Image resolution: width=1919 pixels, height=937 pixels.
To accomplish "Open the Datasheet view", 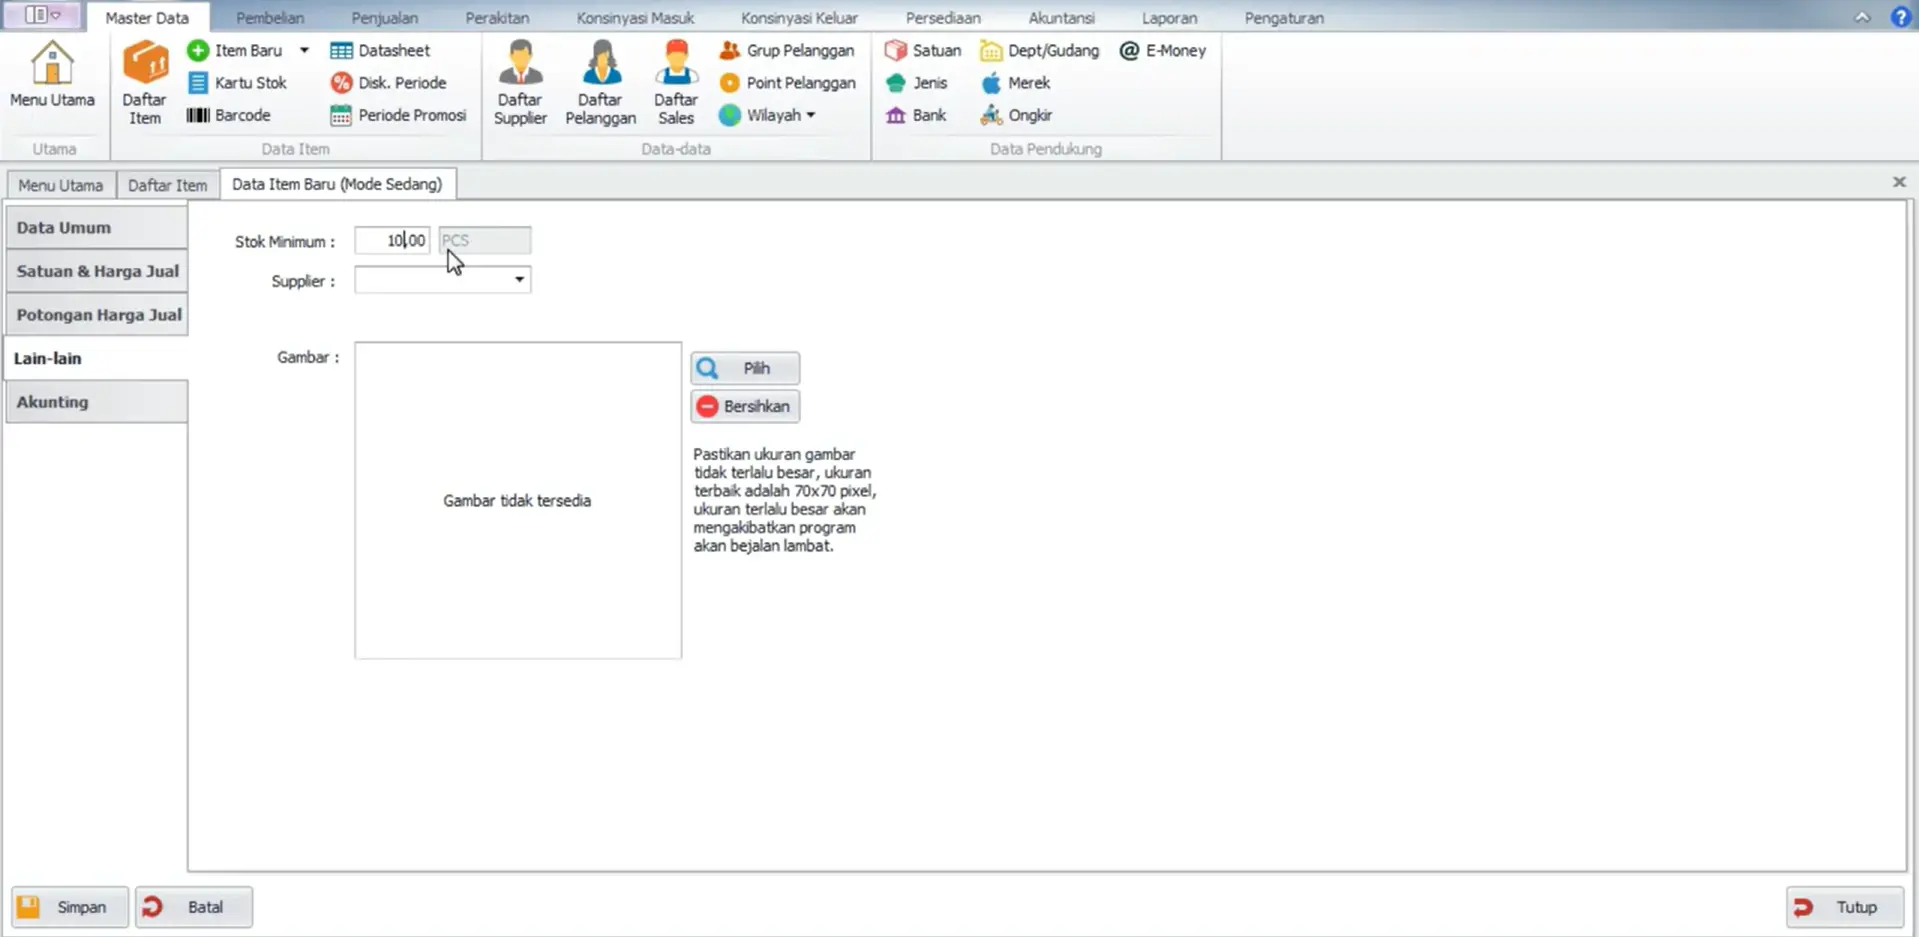I will click(380, 50).
